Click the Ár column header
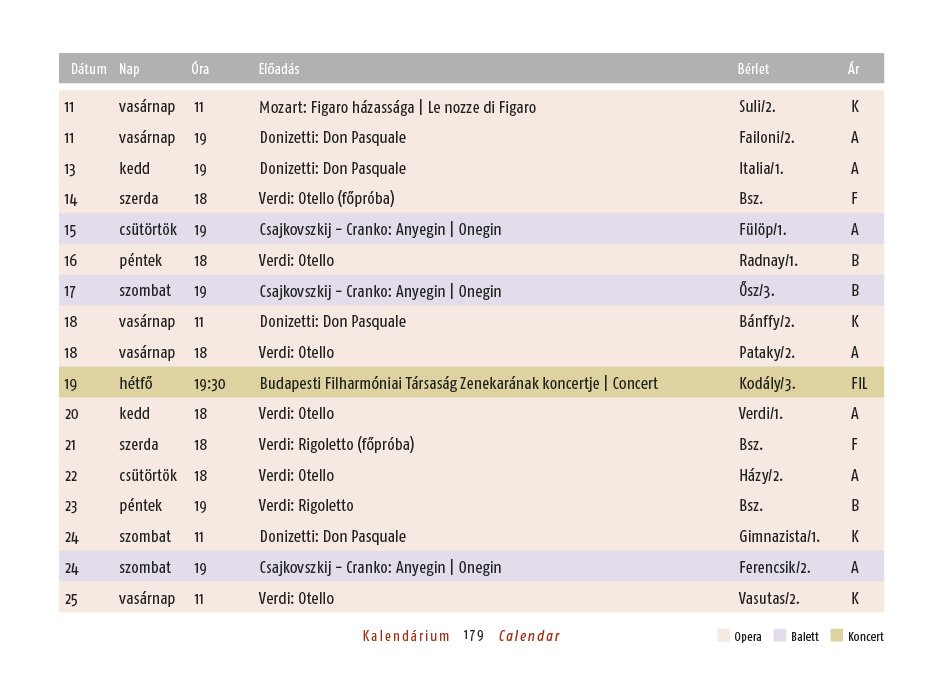 click(x=854, y=69)
